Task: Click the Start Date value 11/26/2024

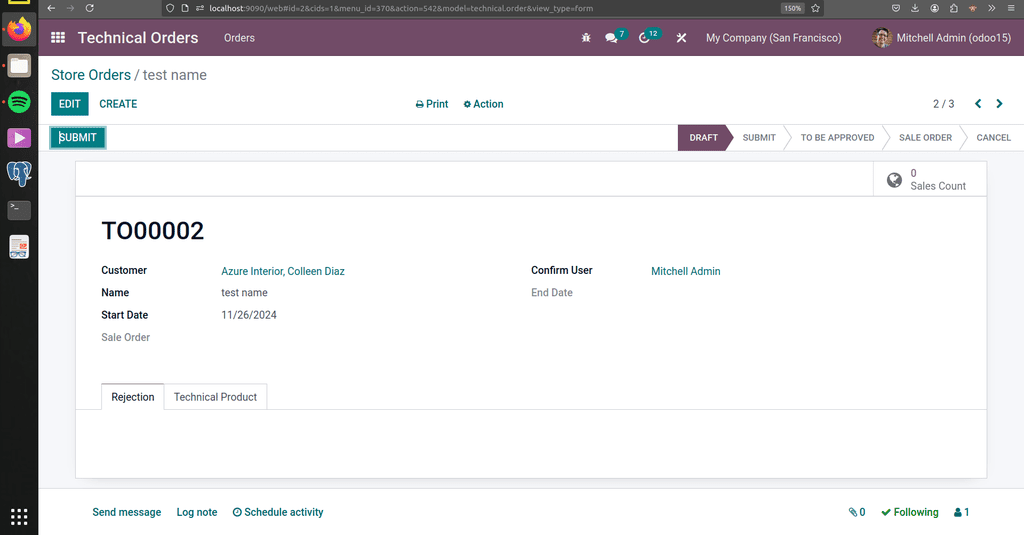Action: point(249,315)
